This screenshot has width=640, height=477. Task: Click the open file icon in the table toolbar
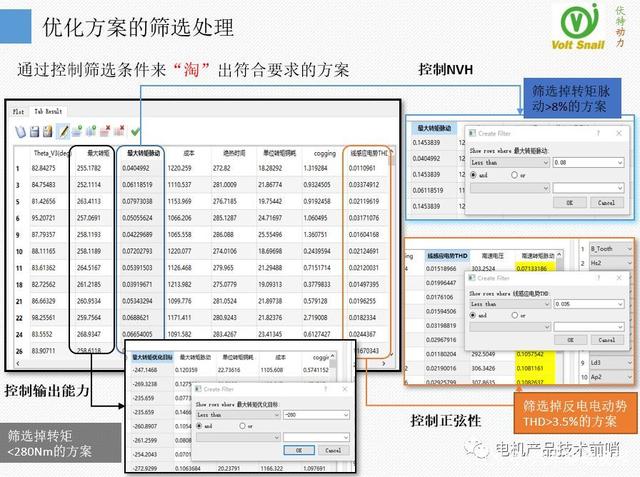click(20, 131)
